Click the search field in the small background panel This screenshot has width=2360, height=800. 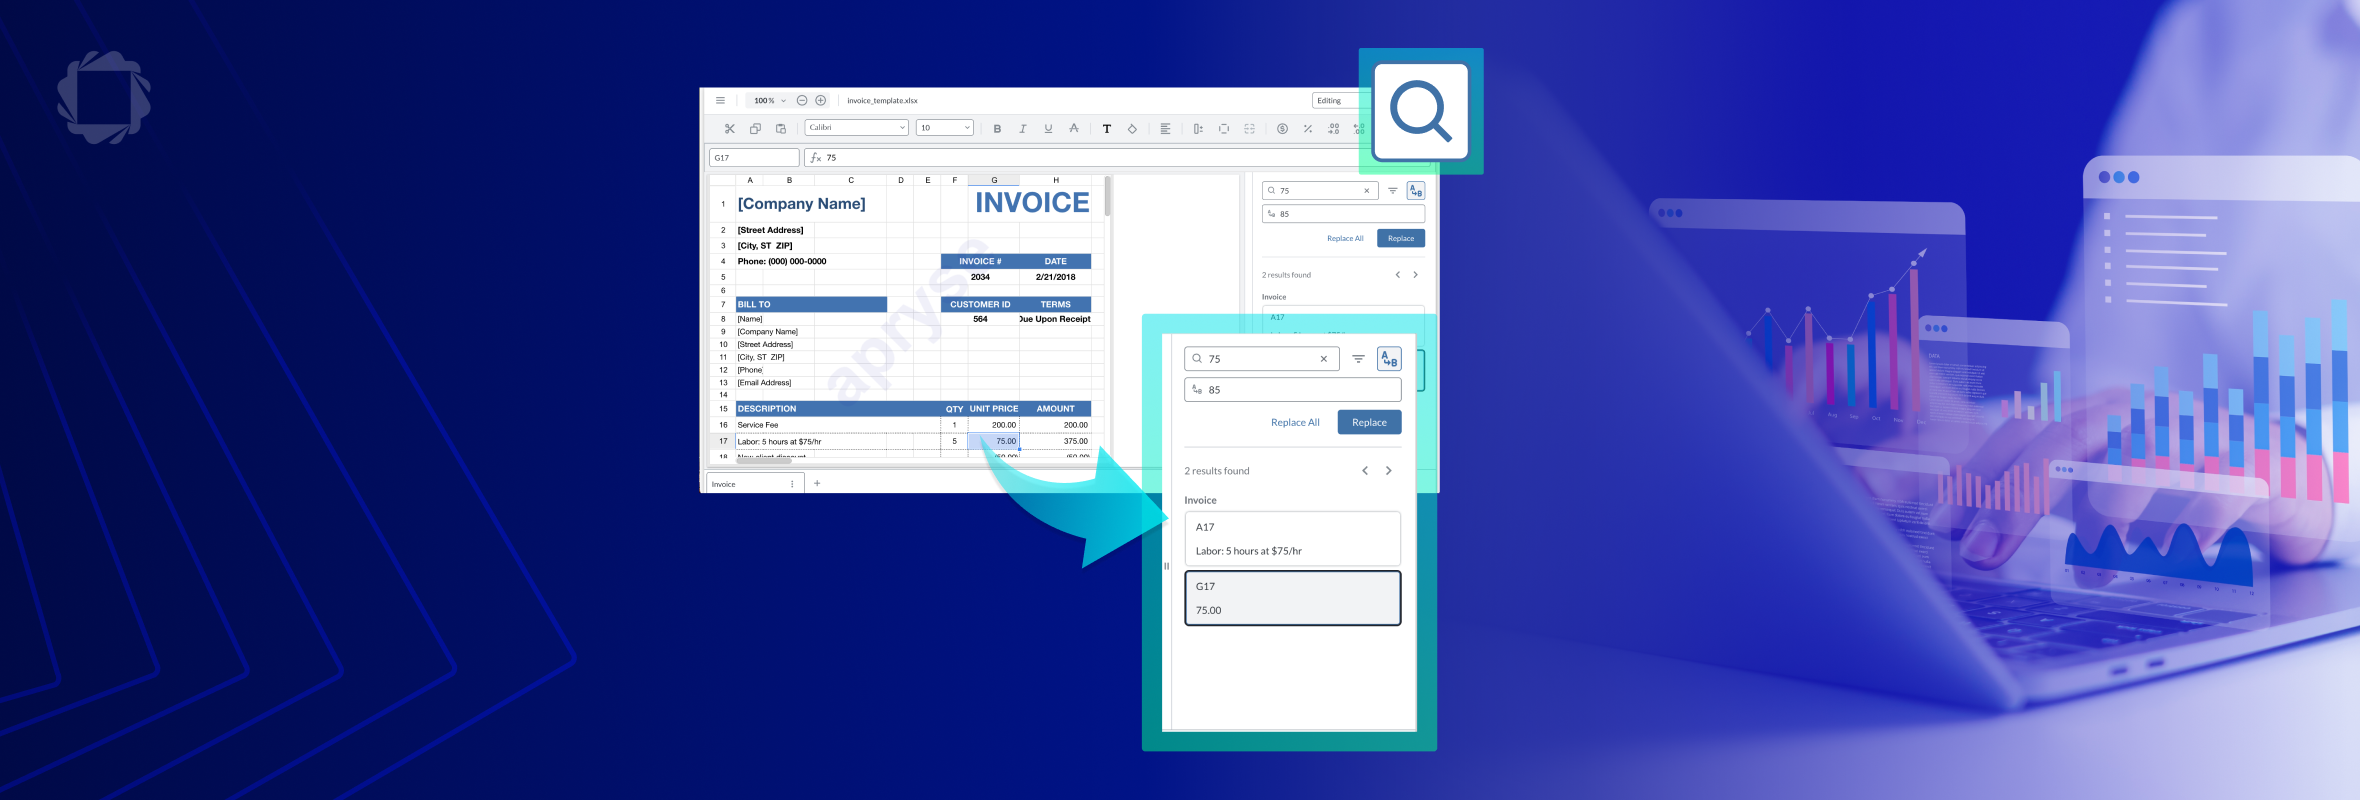tap(1319, 190)
